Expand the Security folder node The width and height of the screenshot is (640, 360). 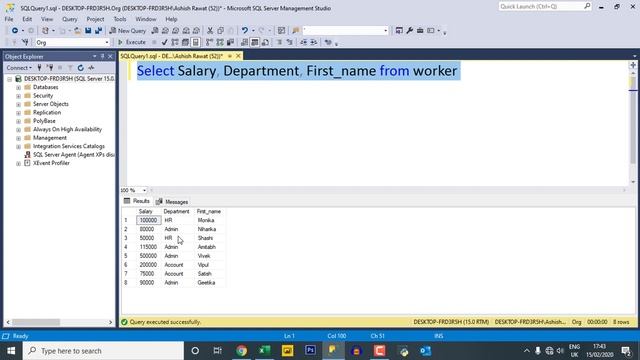point(18,96)
